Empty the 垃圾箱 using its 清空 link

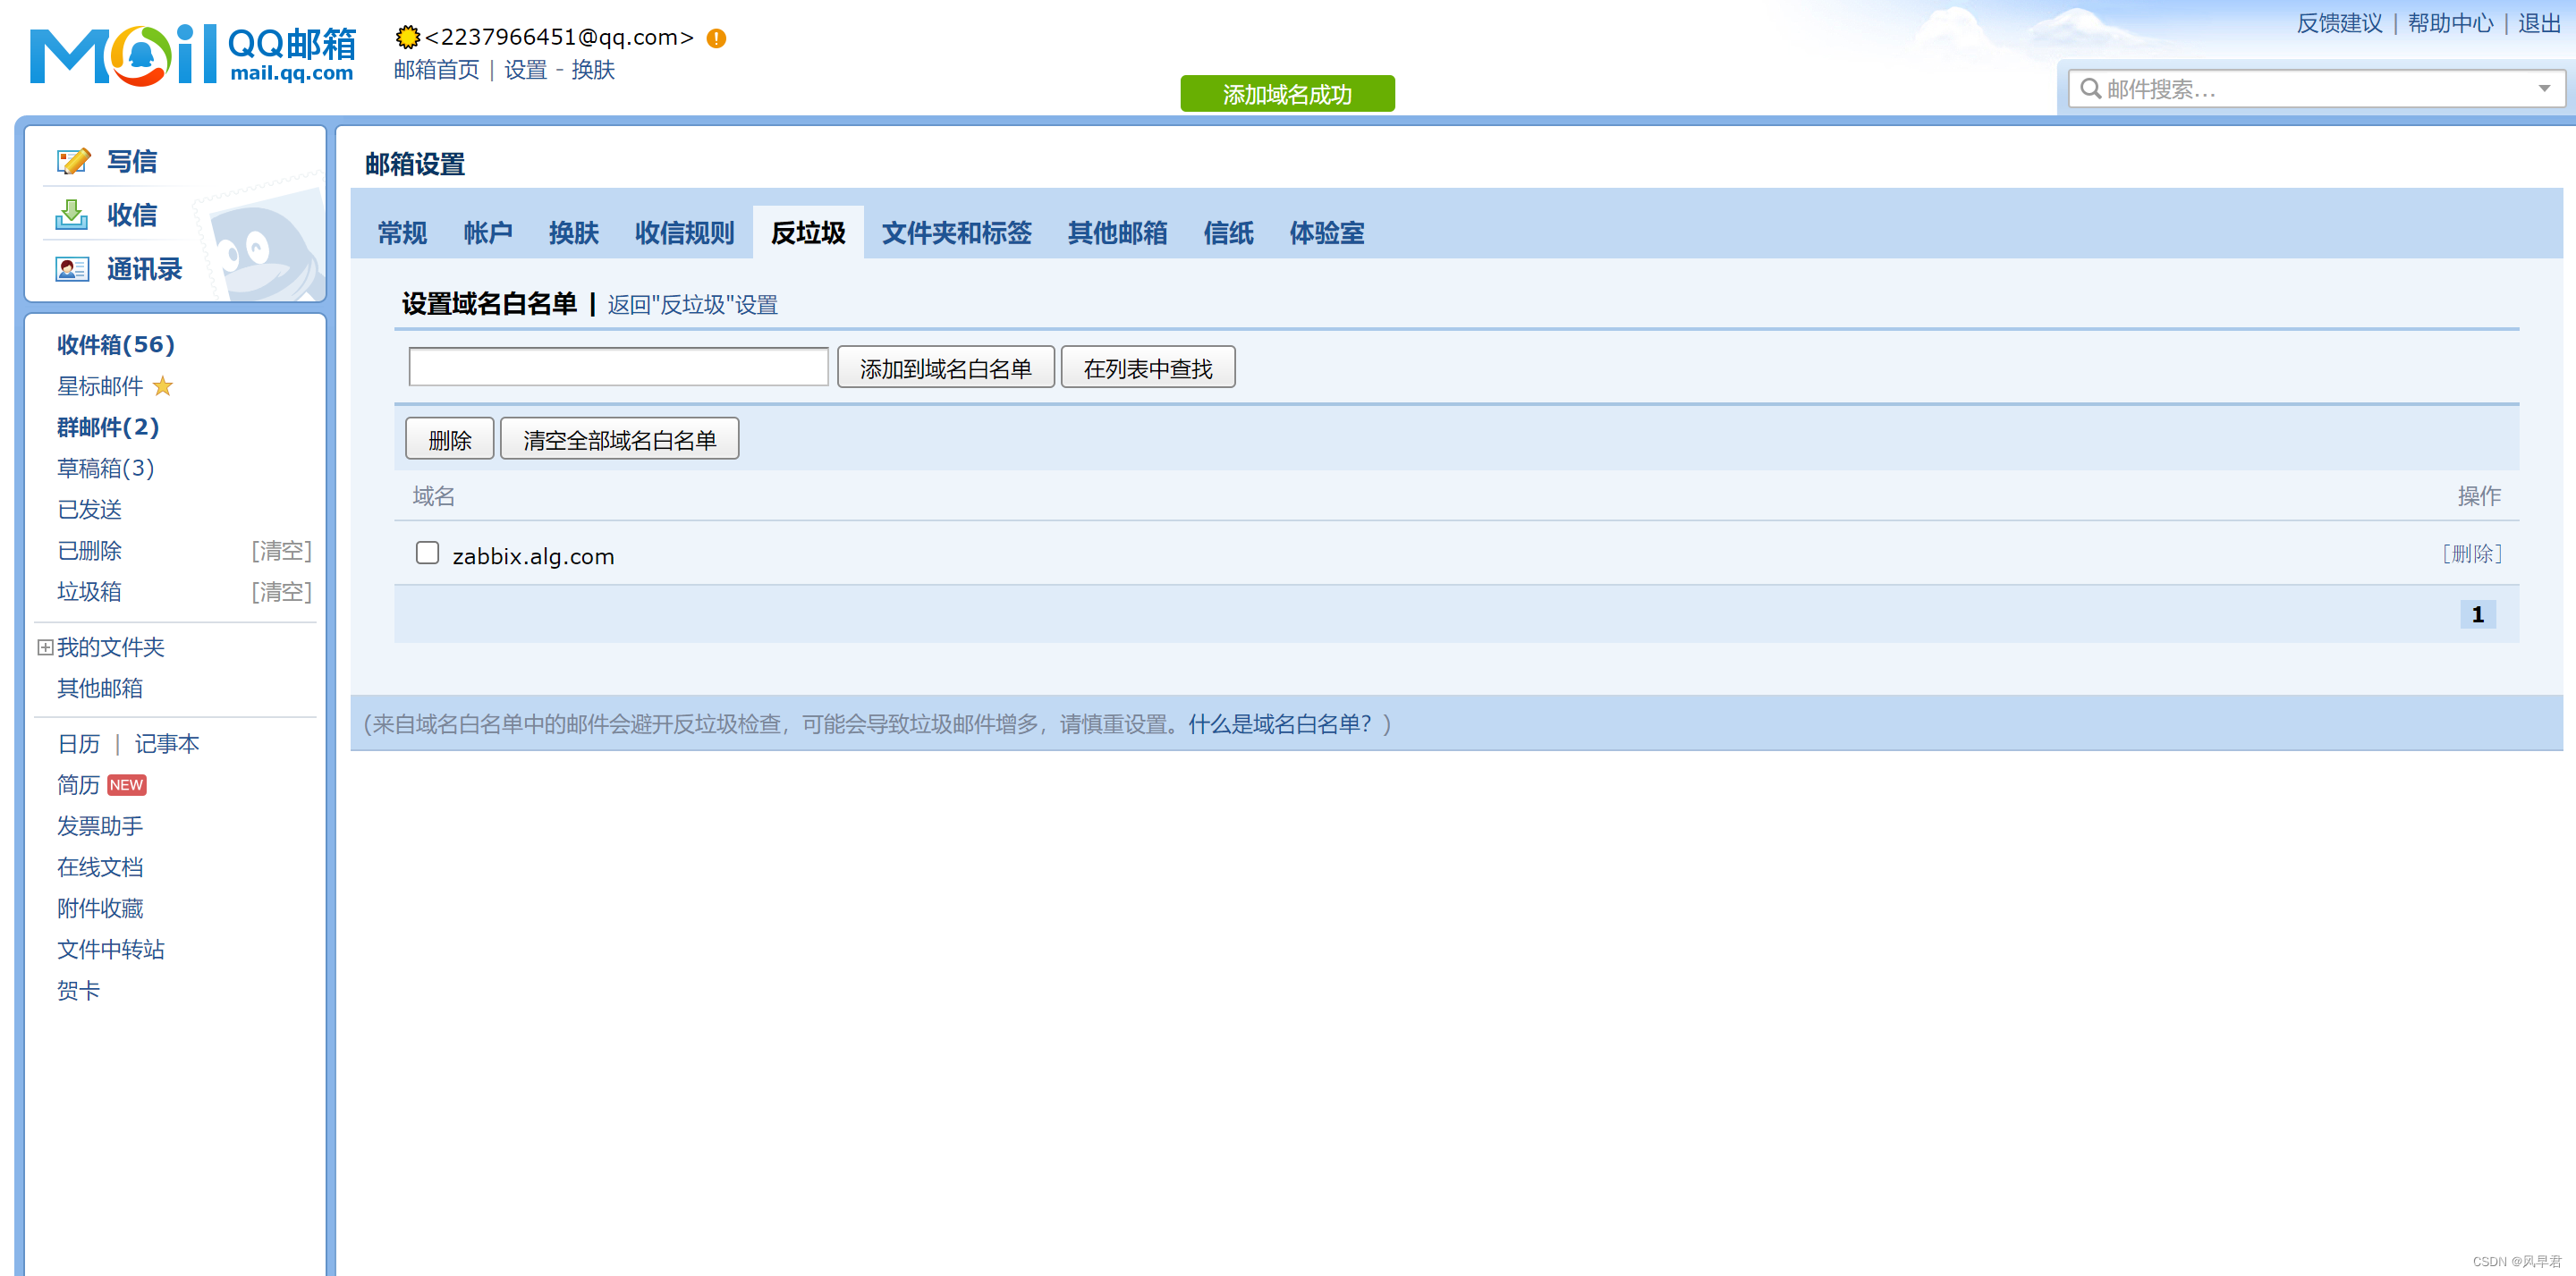281,591
